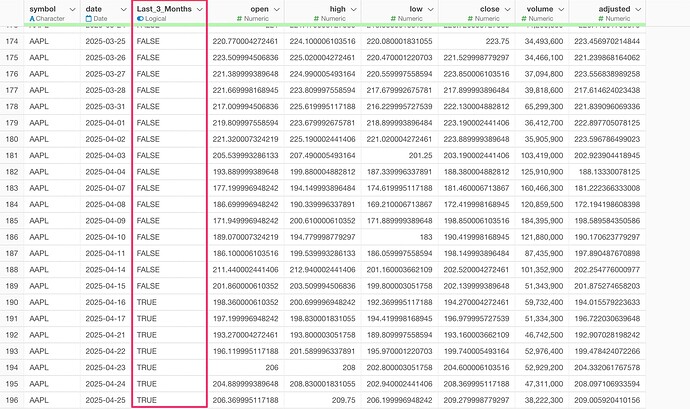Open the symbol column dropdown arrow
The image size is (690, 409).
tap(73, 9)
